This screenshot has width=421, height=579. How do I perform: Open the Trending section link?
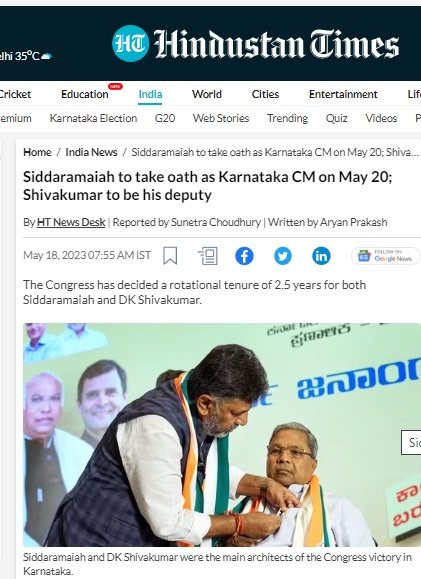click(x=287, y=118)
